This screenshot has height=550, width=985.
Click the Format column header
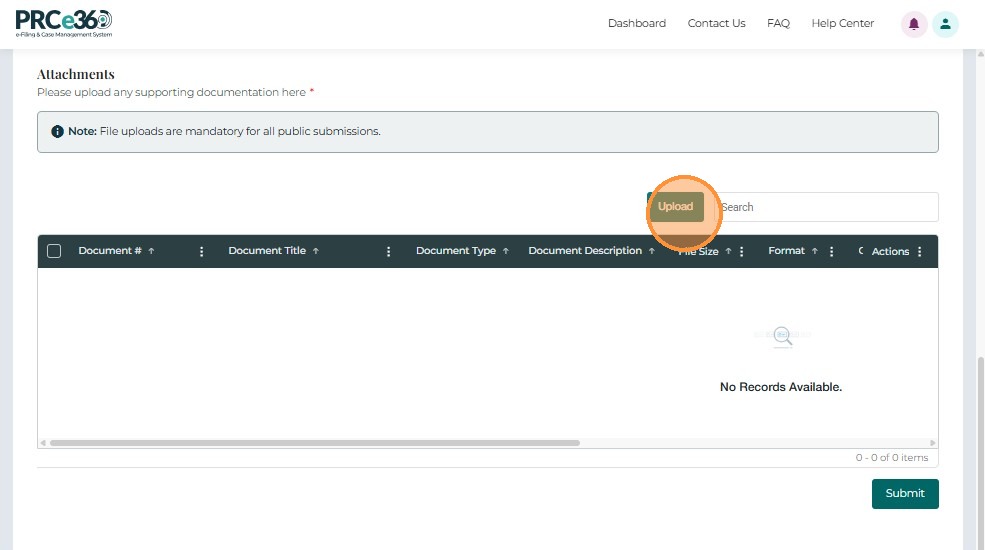click(786, 251)
